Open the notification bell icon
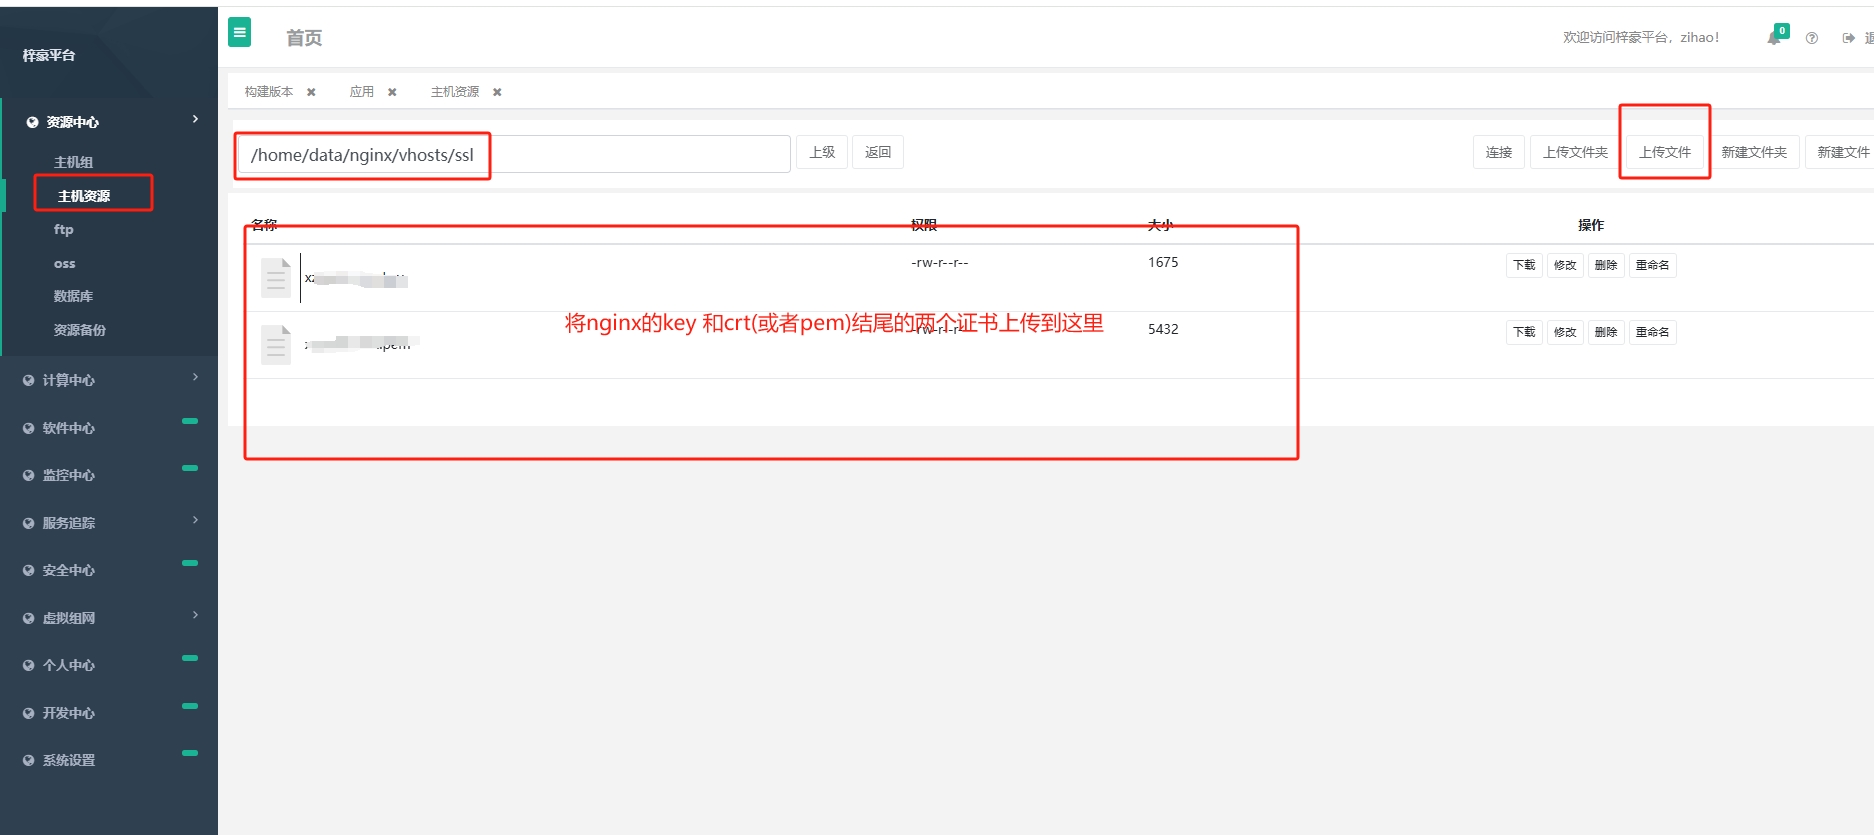 tap(1774, 38)
